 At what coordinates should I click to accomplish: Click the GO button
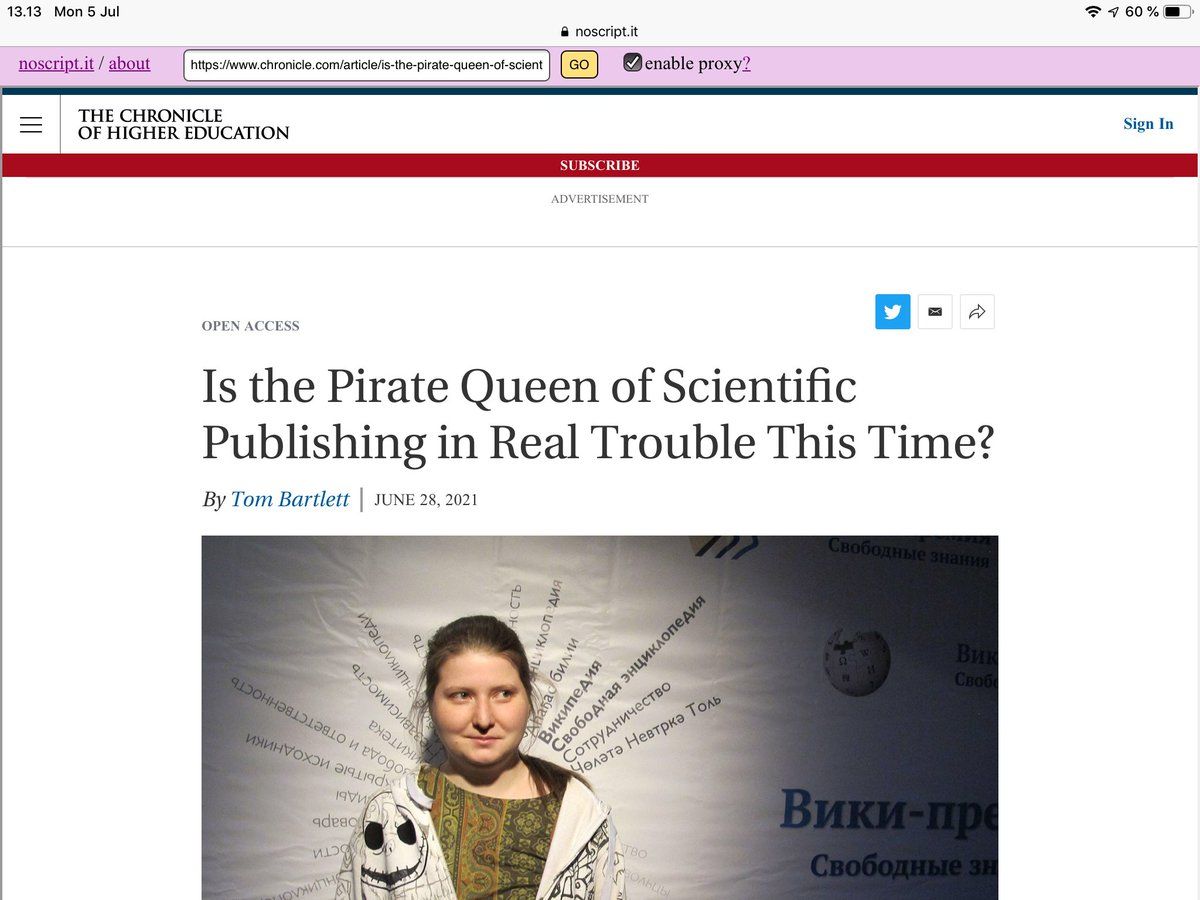(x=579, y=65)
